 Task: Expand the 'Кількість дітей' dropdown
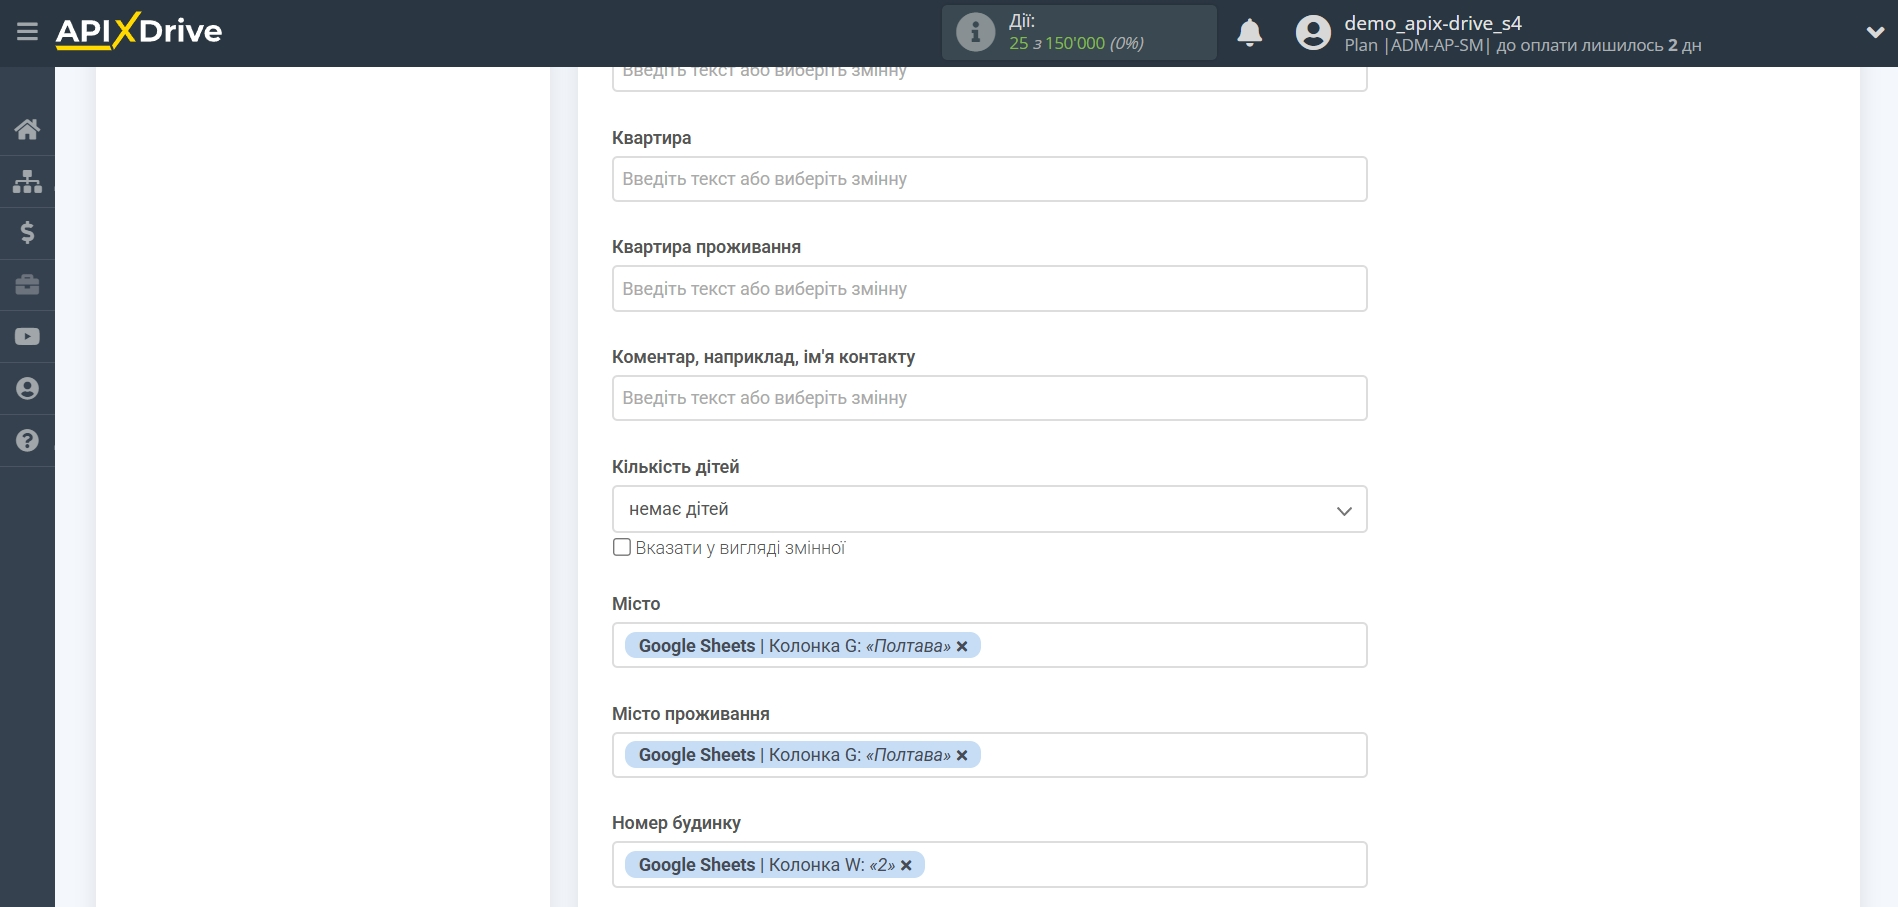point(988,510)
